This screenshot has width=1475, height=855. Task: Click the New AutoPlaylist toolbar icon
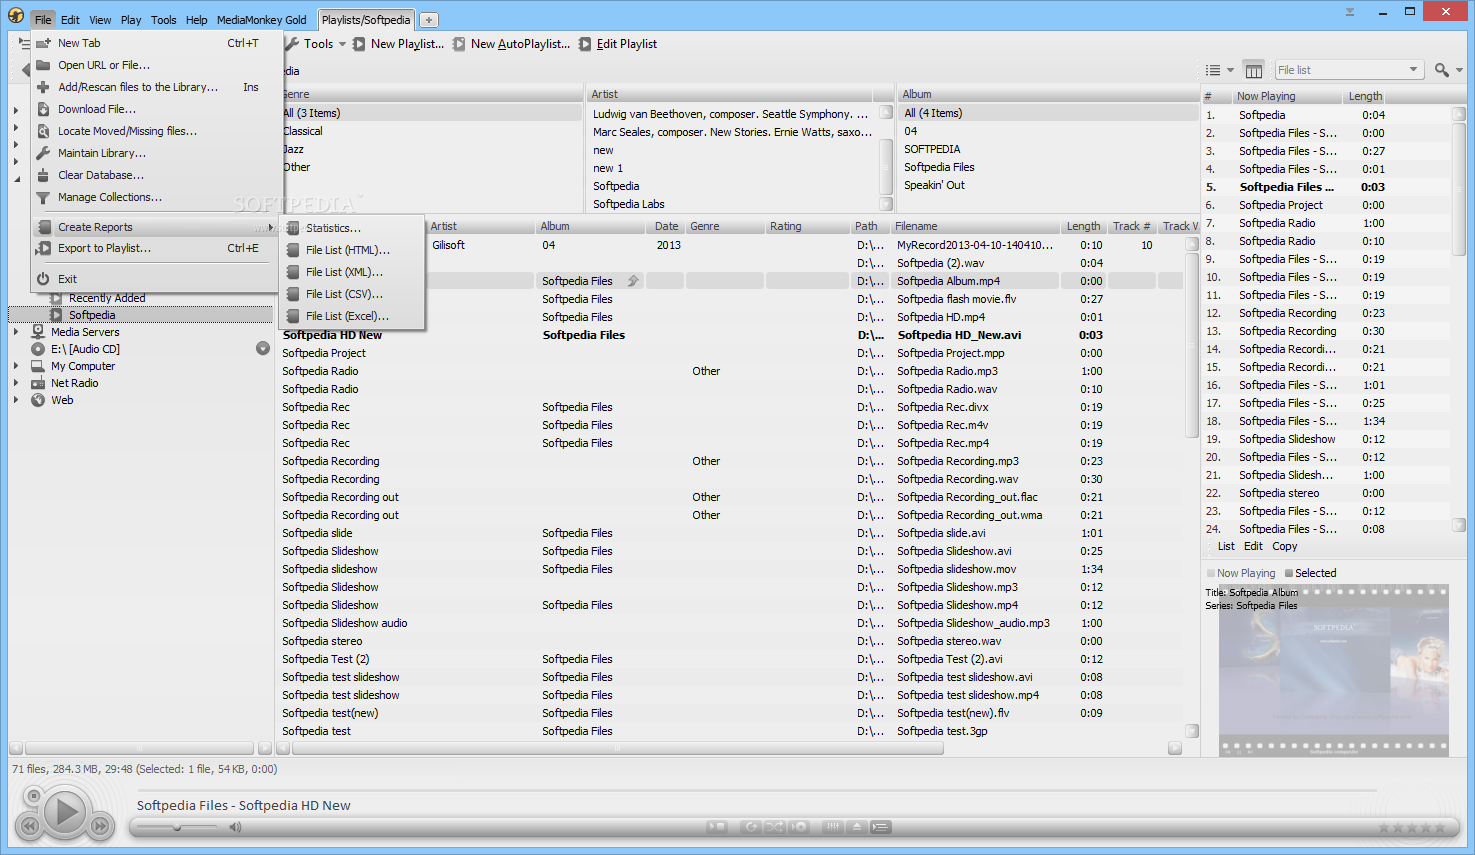click(x=459, y=44)
